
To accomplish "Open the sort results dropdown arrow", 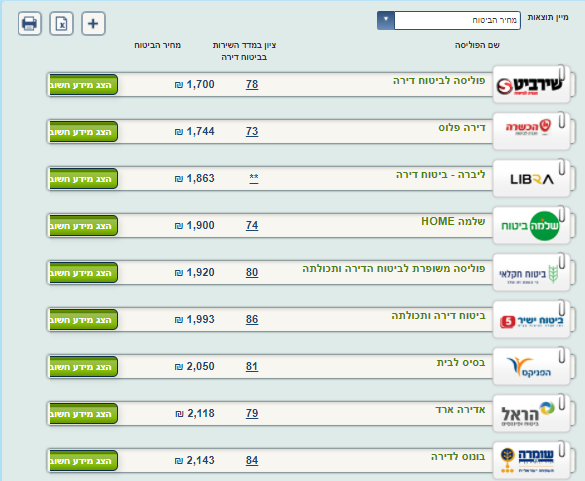I will click(x=386, y=20).
